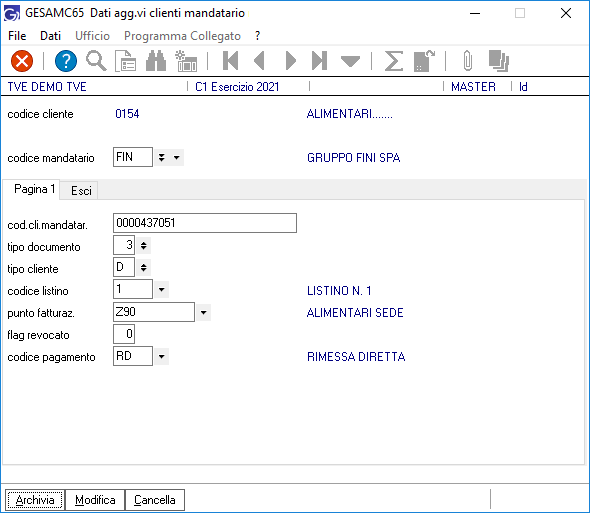Click the Cancella button
The width and height of the screenshot is (590, 513).
point(155,500)
